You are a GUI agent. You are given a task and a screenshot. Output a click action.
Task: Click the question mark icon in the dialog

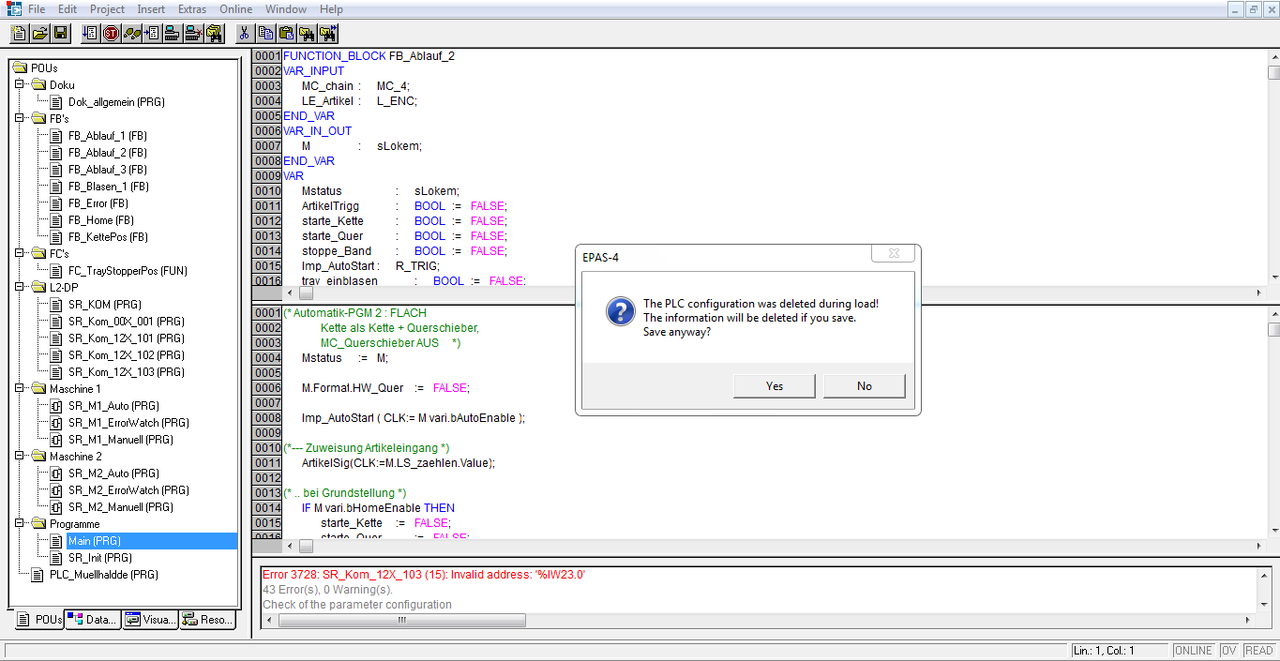click(x=620, y=311)
